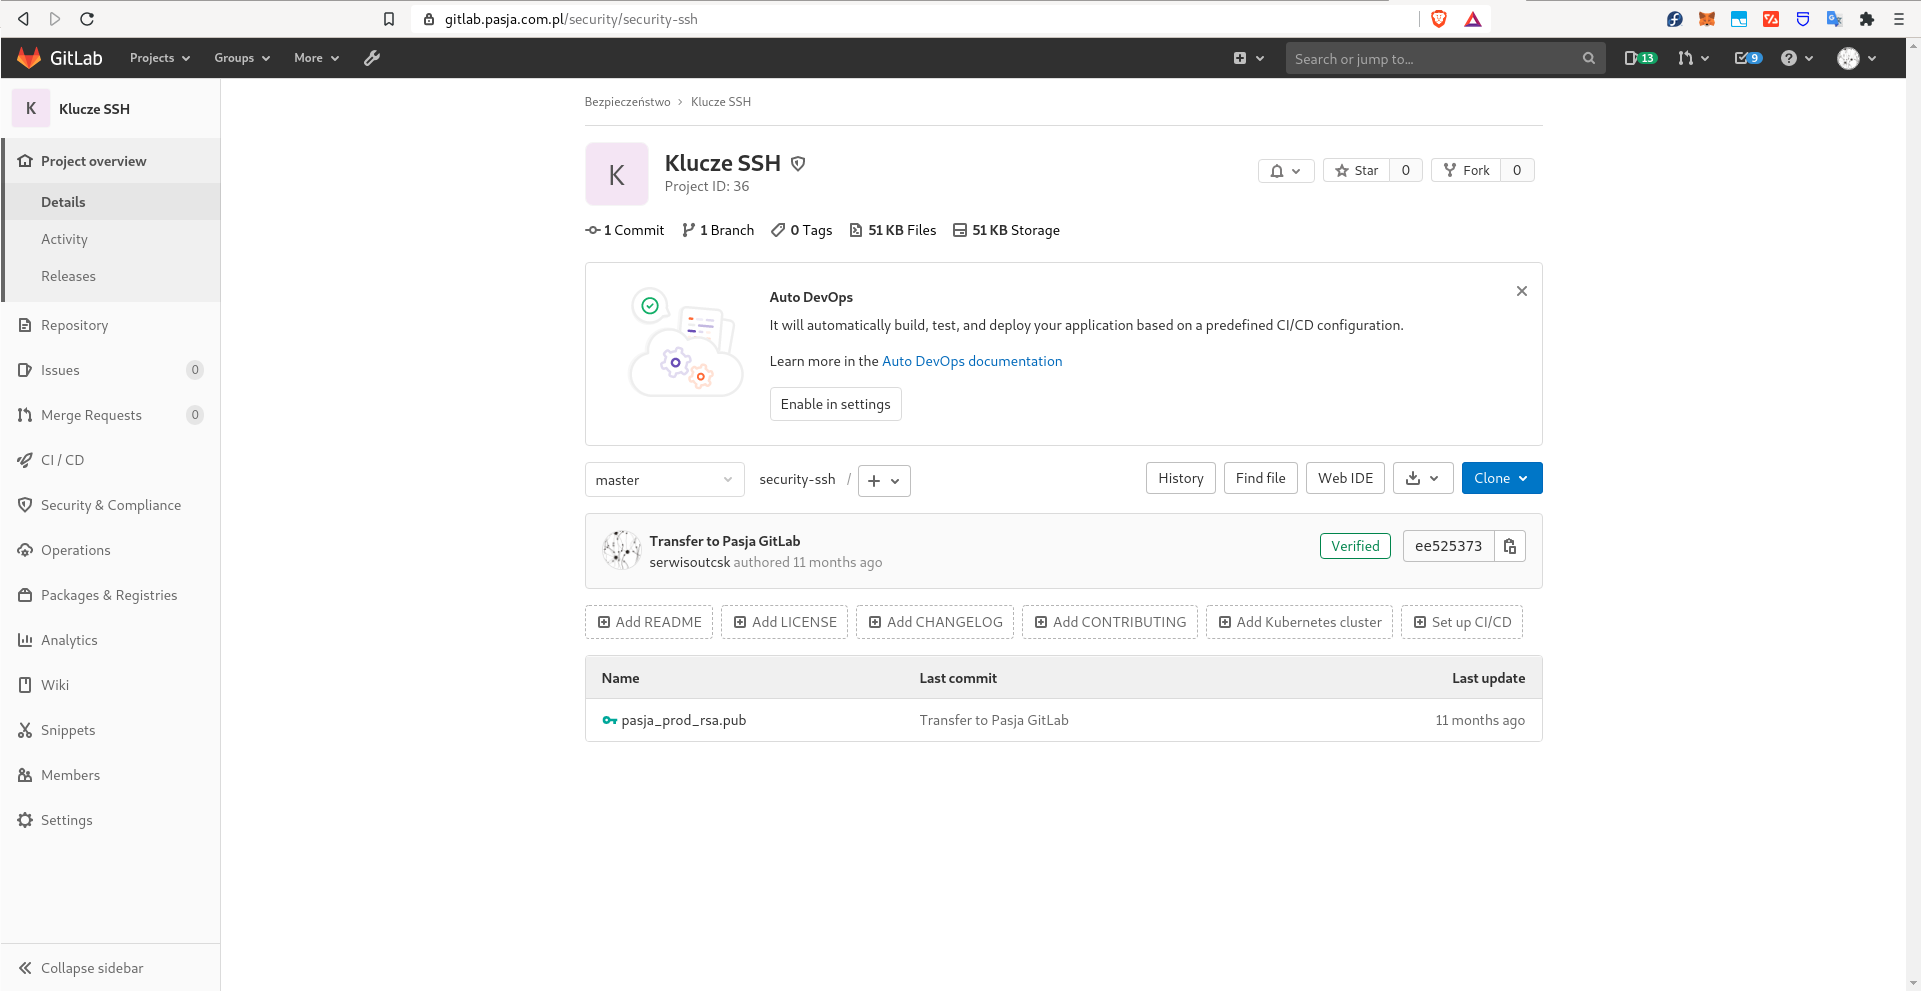The image size is (1921, 991).
Task: Star the Klucze SSH project
Action: [x=1357, y=171]
